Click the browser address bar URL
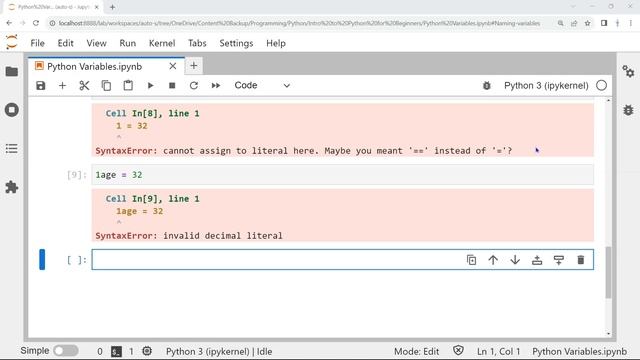This screenshot has width=640, height=360. tap(299, 23)
